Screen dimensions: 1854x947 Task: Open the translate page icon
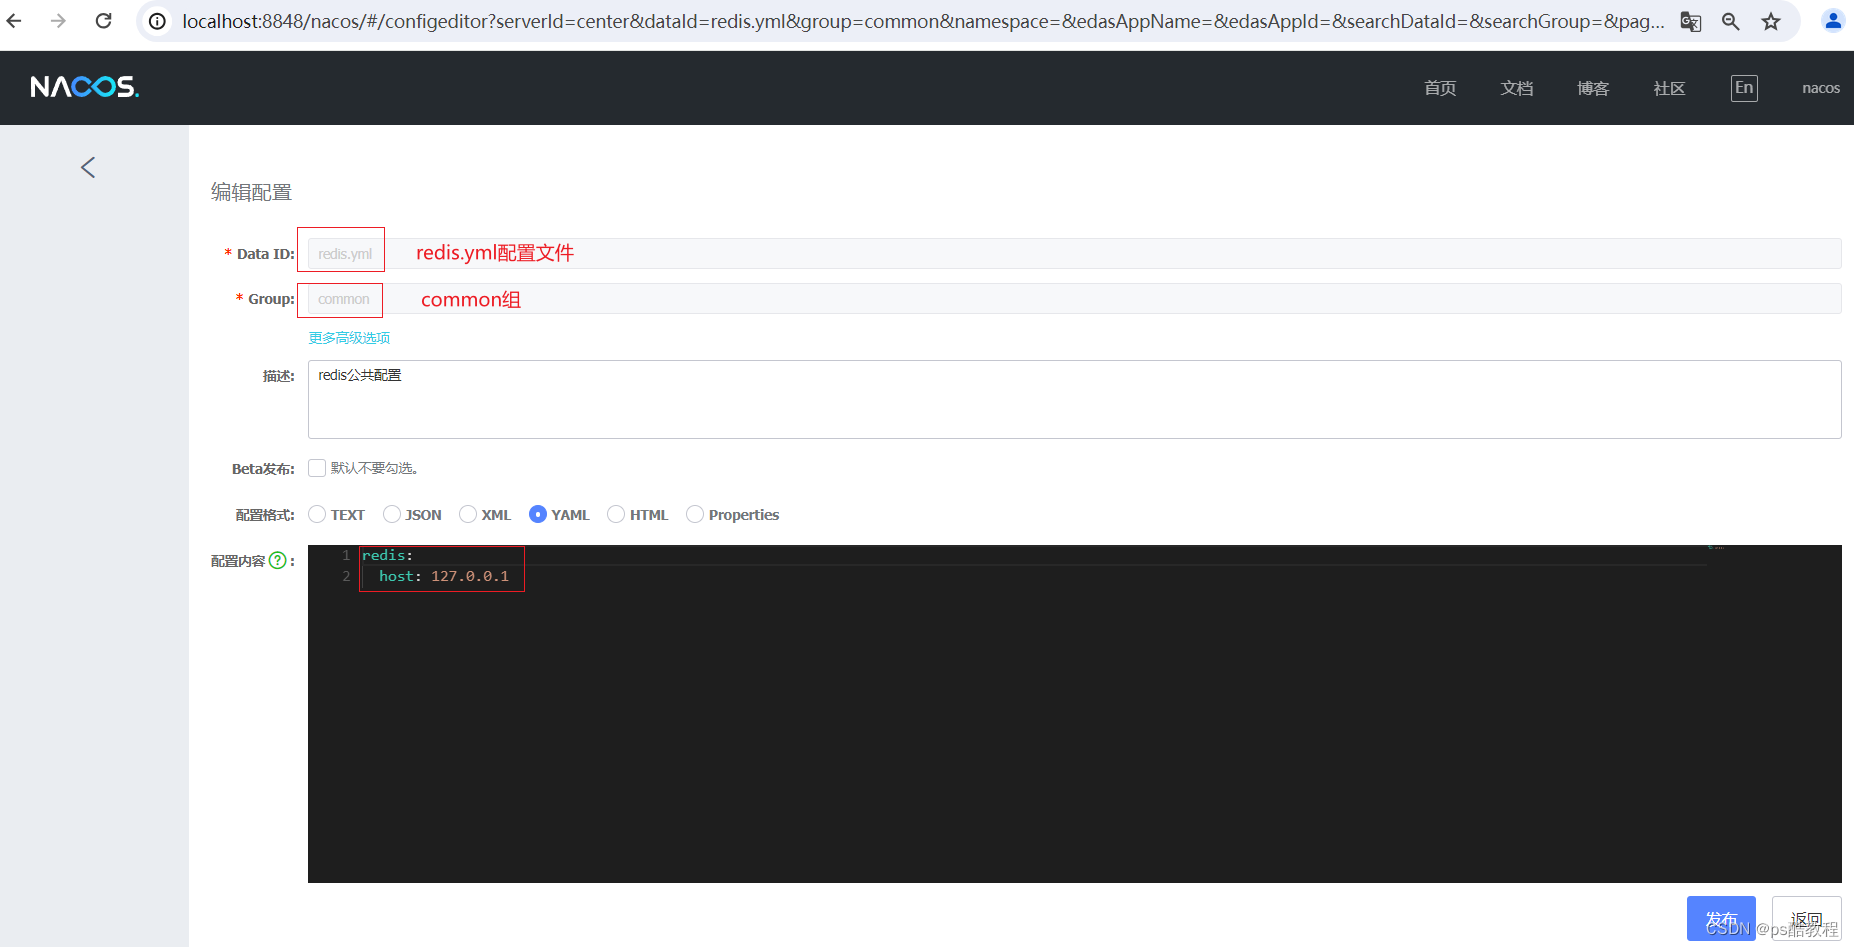coord(1691,21)
